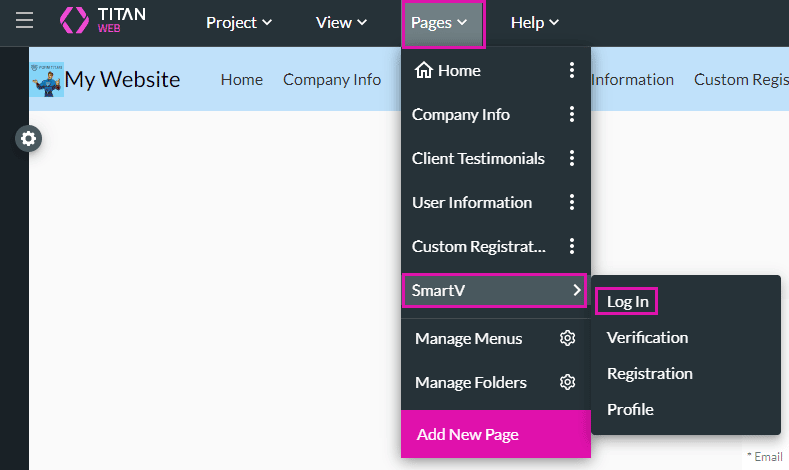Select Log In from SmartV submenu
The image size is (789, 470).
[627, 301]
